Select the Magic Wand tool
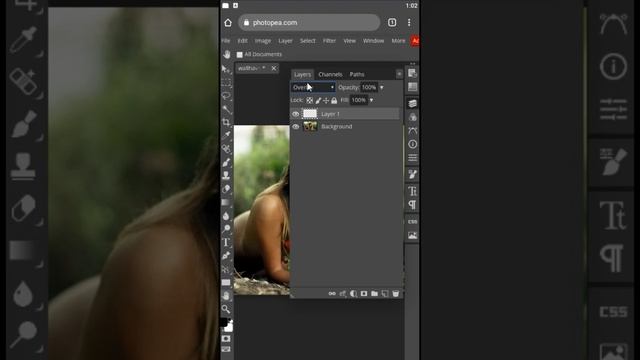Image resolution: width=640 pixels, height=360 pixels. click(x=226, y=109)
